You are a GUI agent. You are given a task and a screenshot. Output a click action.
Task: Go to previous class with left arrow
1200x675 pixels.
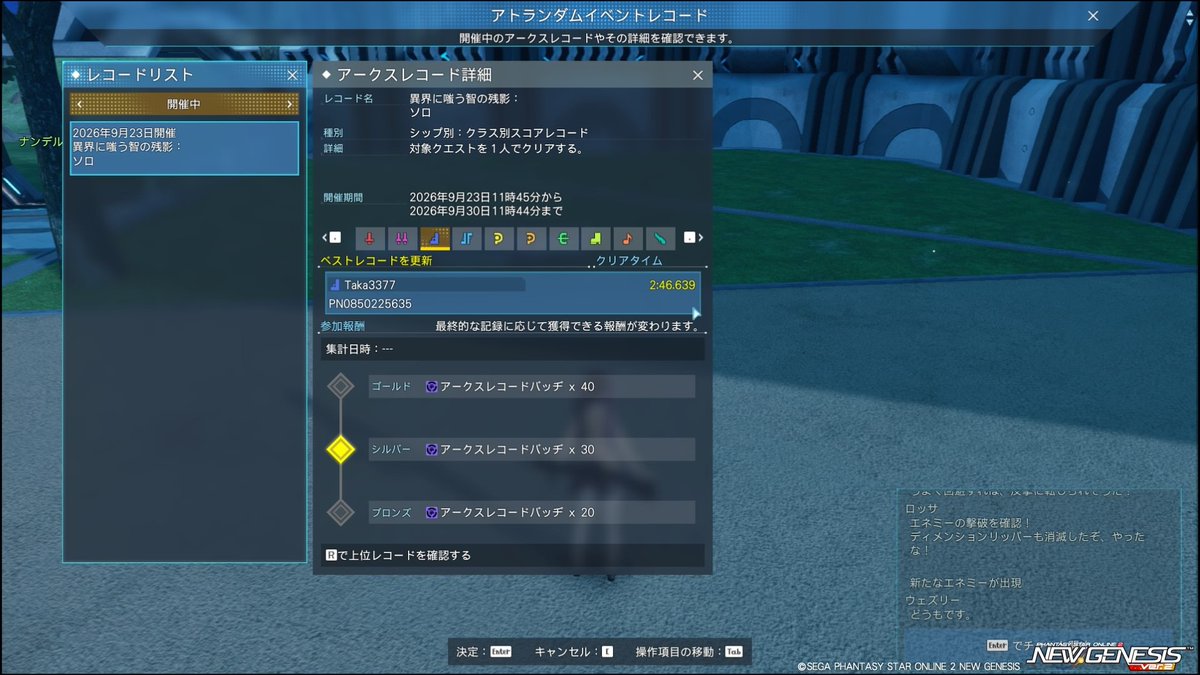(324, 238)
